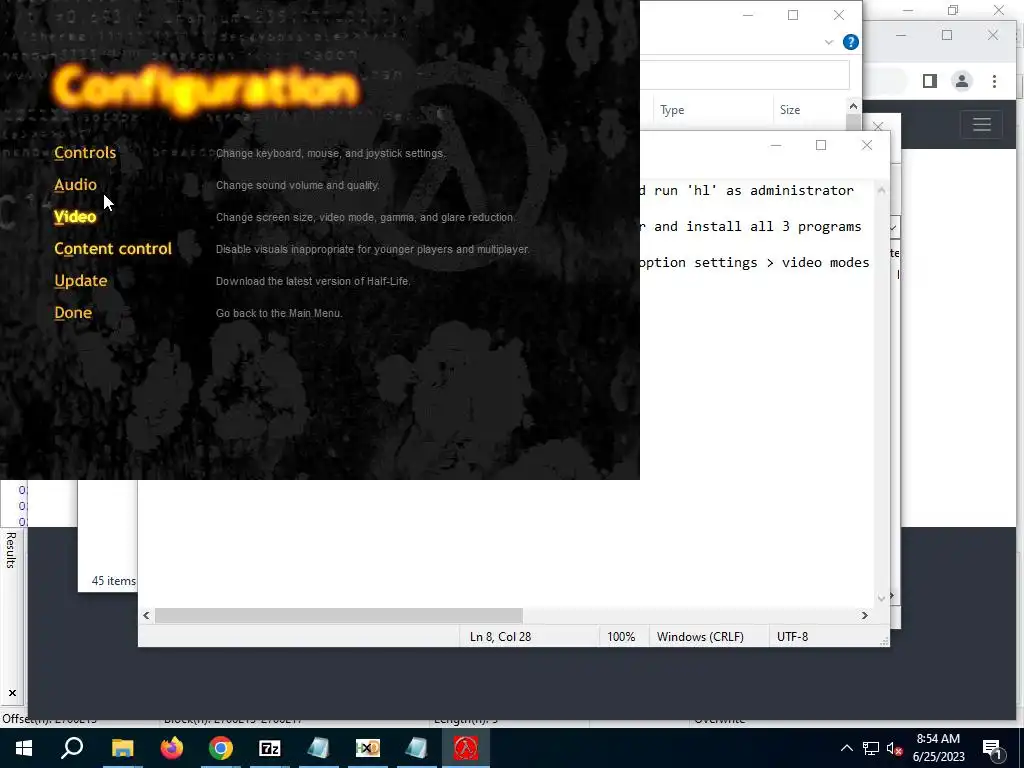Close the Notepad window
The image size is (1024, 768).
point(867,145)
